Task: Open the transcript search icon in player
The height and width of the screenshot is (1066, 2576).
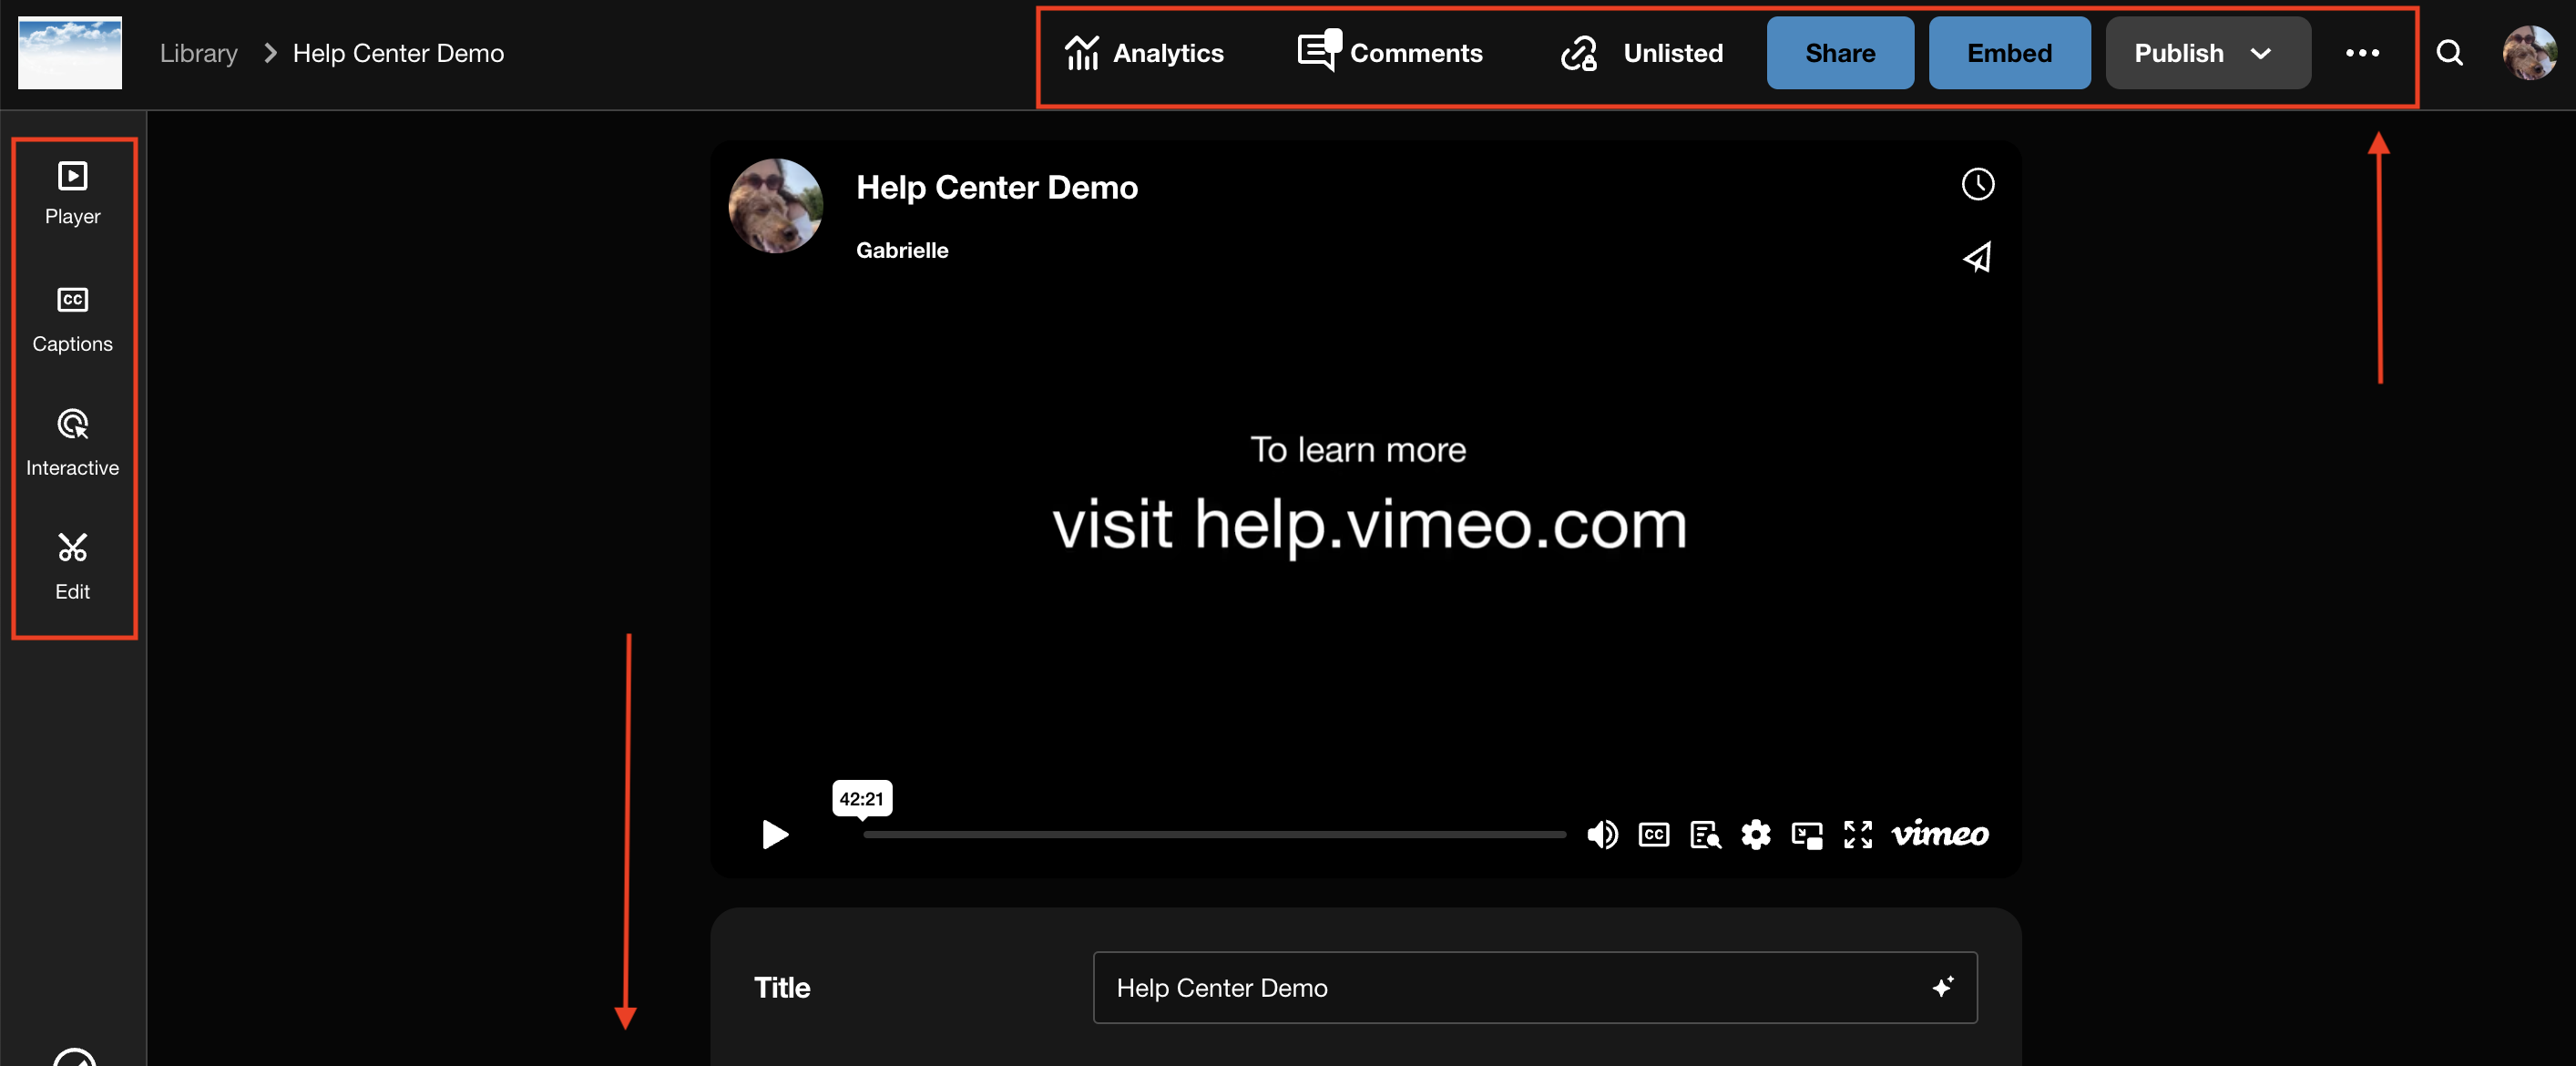Action: point(1704,834)
